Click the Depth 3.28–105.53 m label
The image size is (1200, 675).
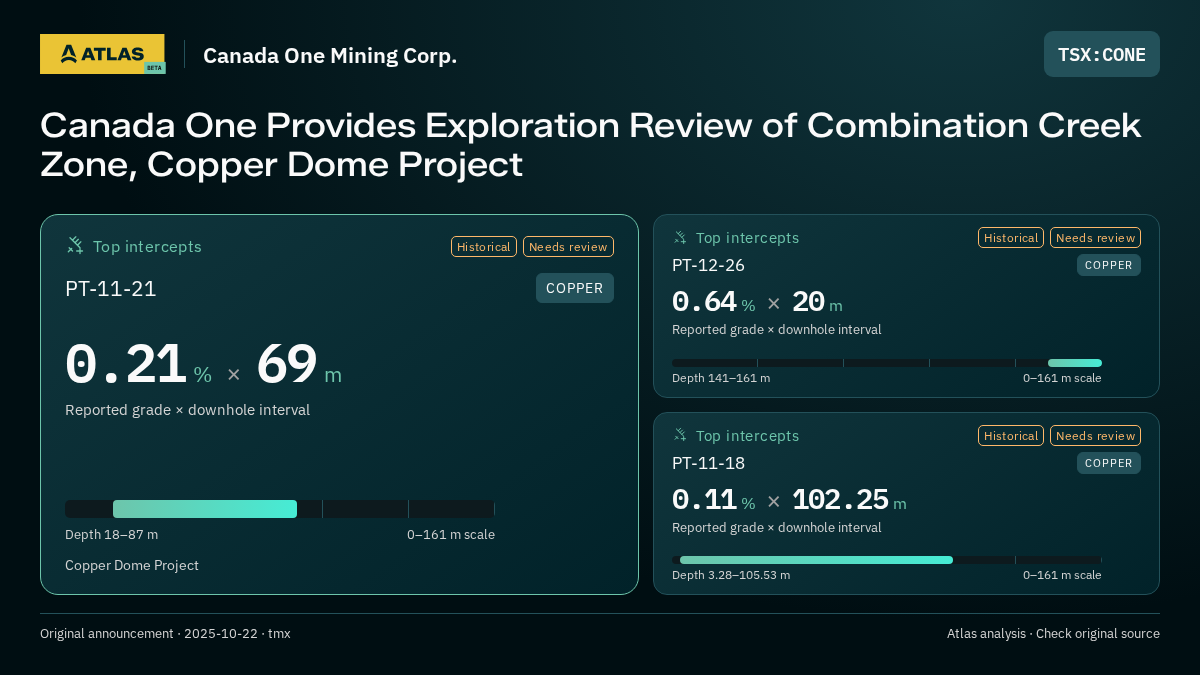731,575
